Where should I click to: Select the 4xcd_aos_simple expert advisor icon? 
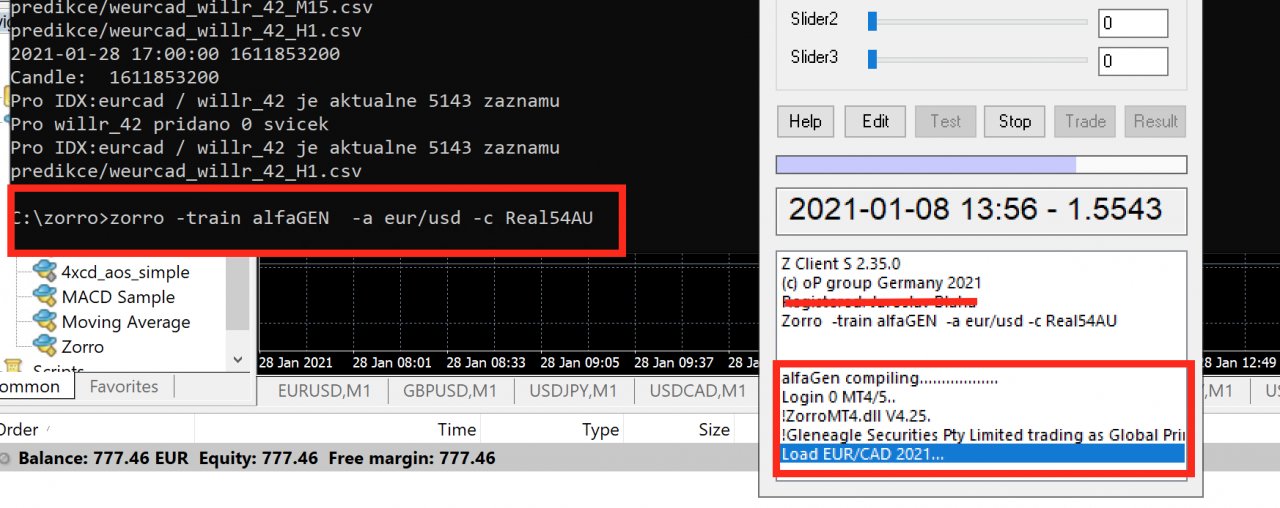pos(44,272)
